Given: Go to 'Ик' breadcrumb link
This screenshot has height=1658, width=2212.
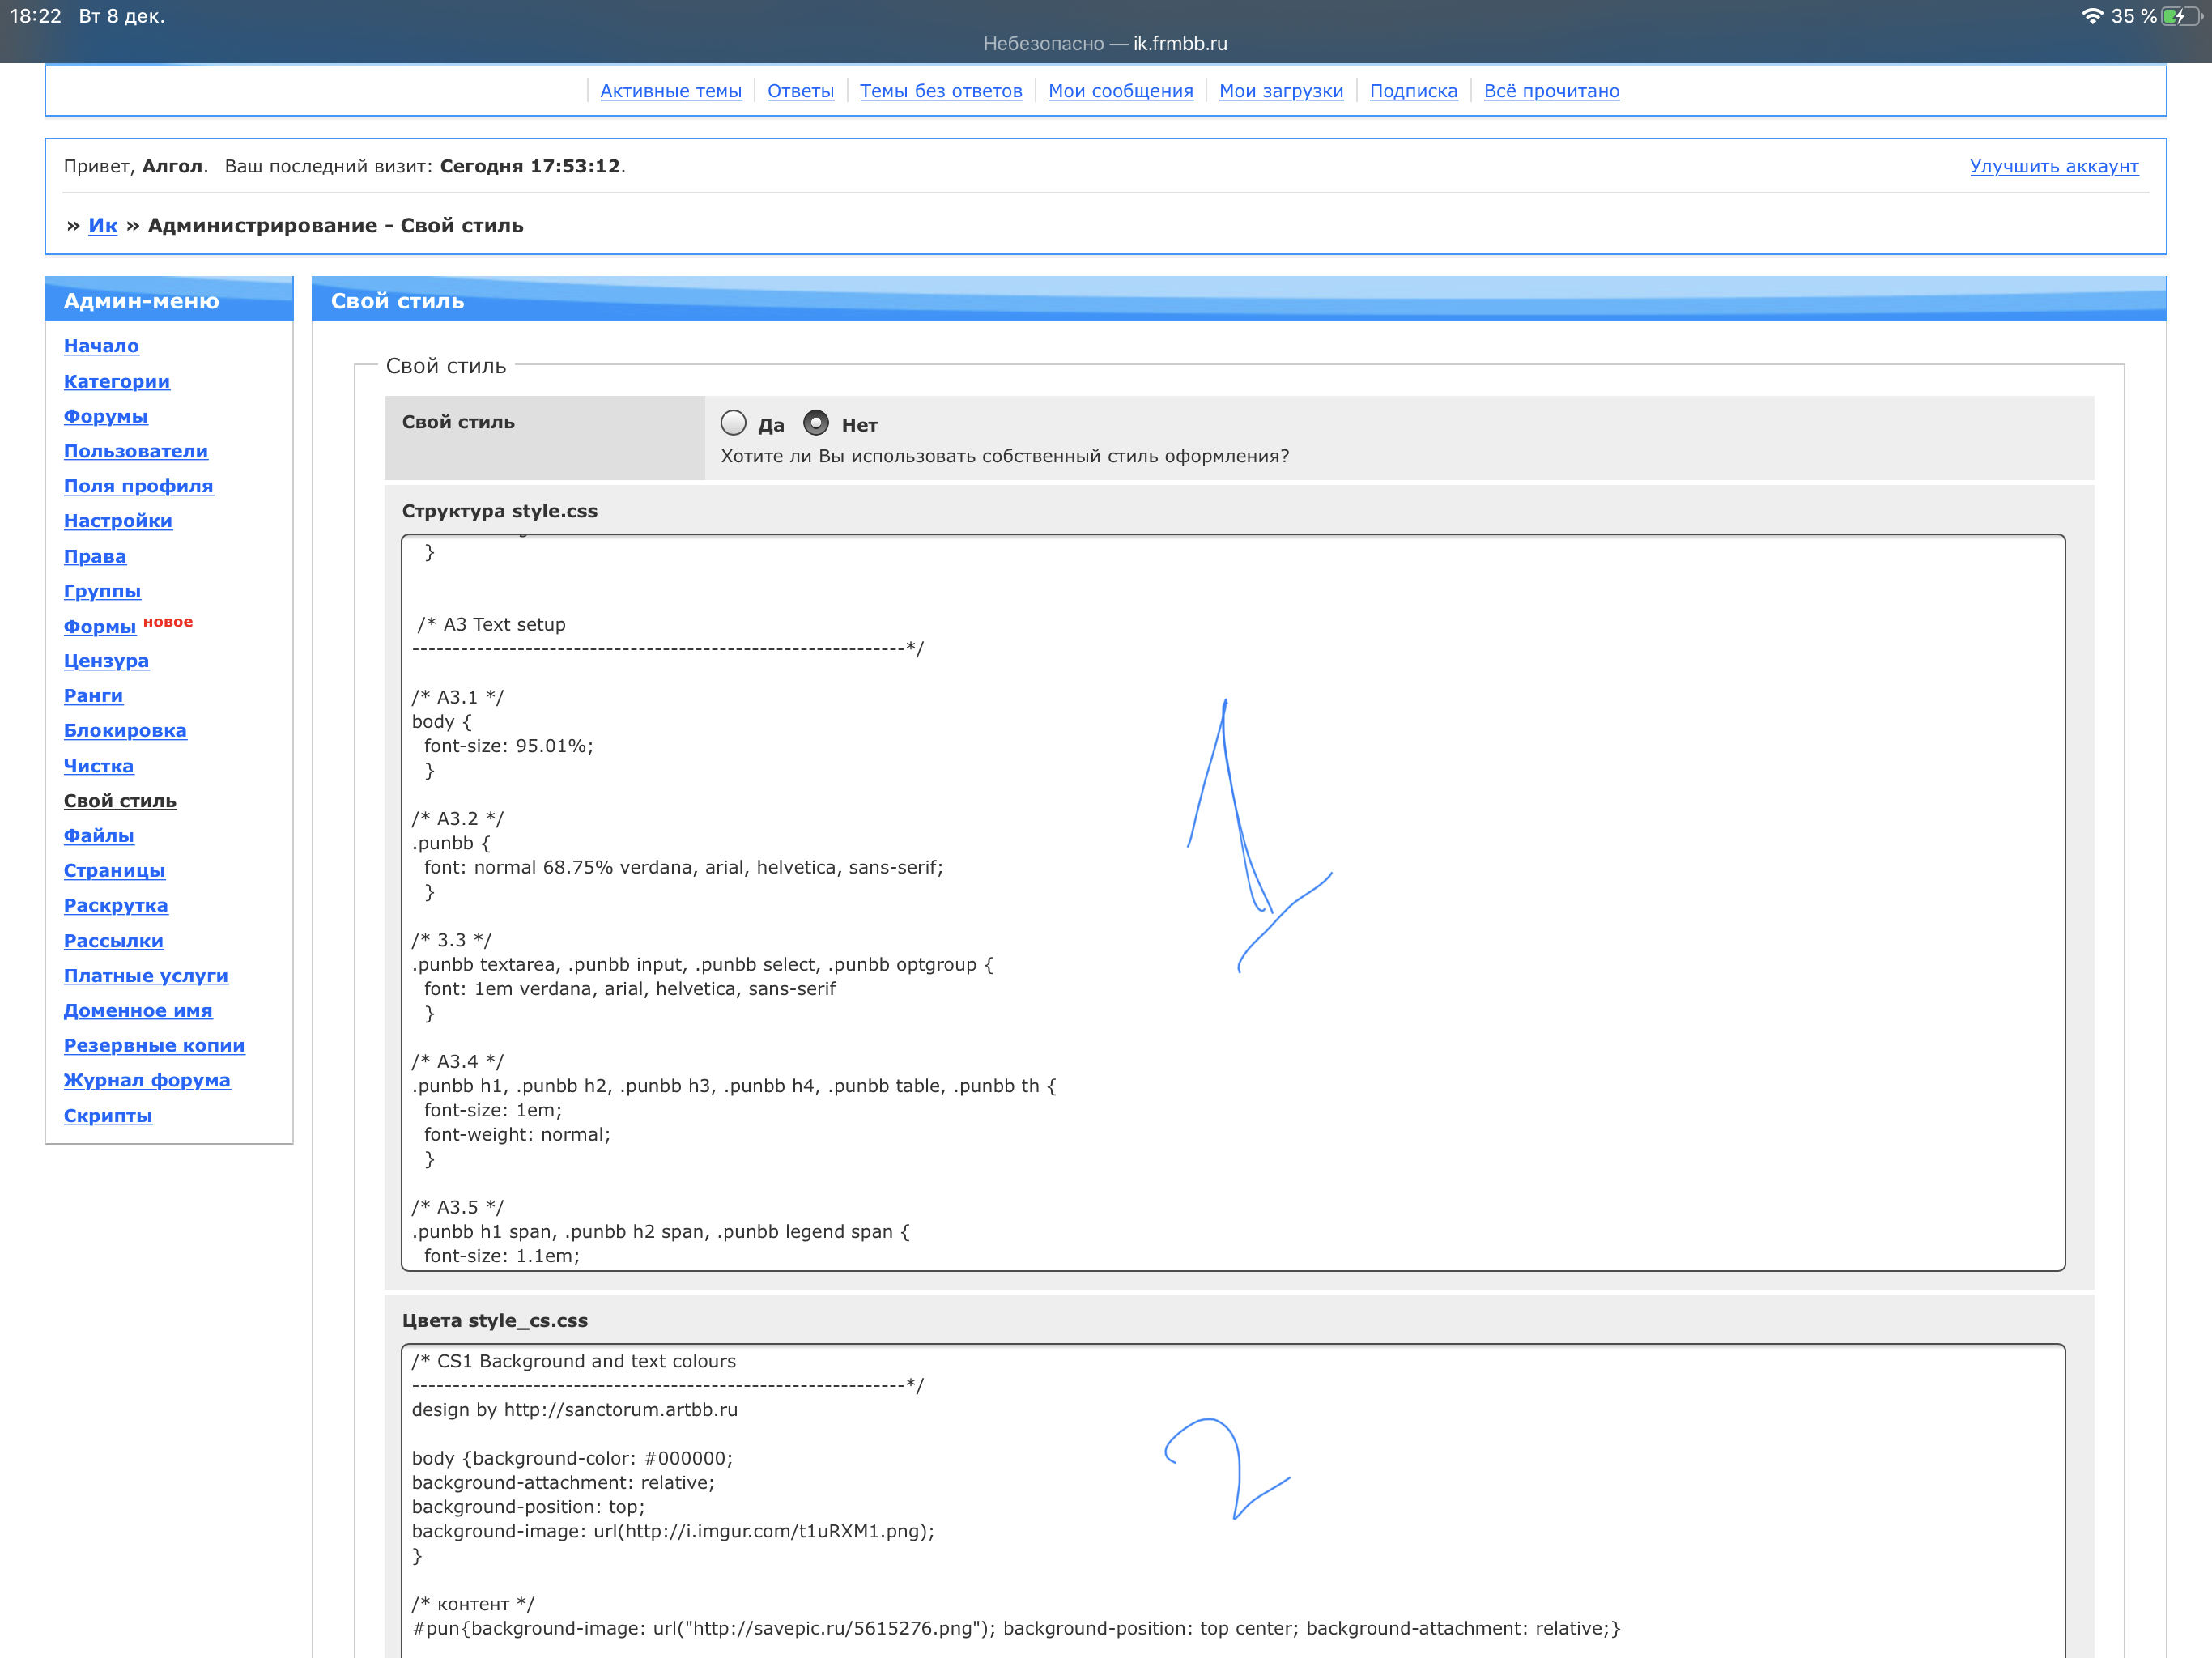Looking at the screenshot, I should click(x=102, y=226).
